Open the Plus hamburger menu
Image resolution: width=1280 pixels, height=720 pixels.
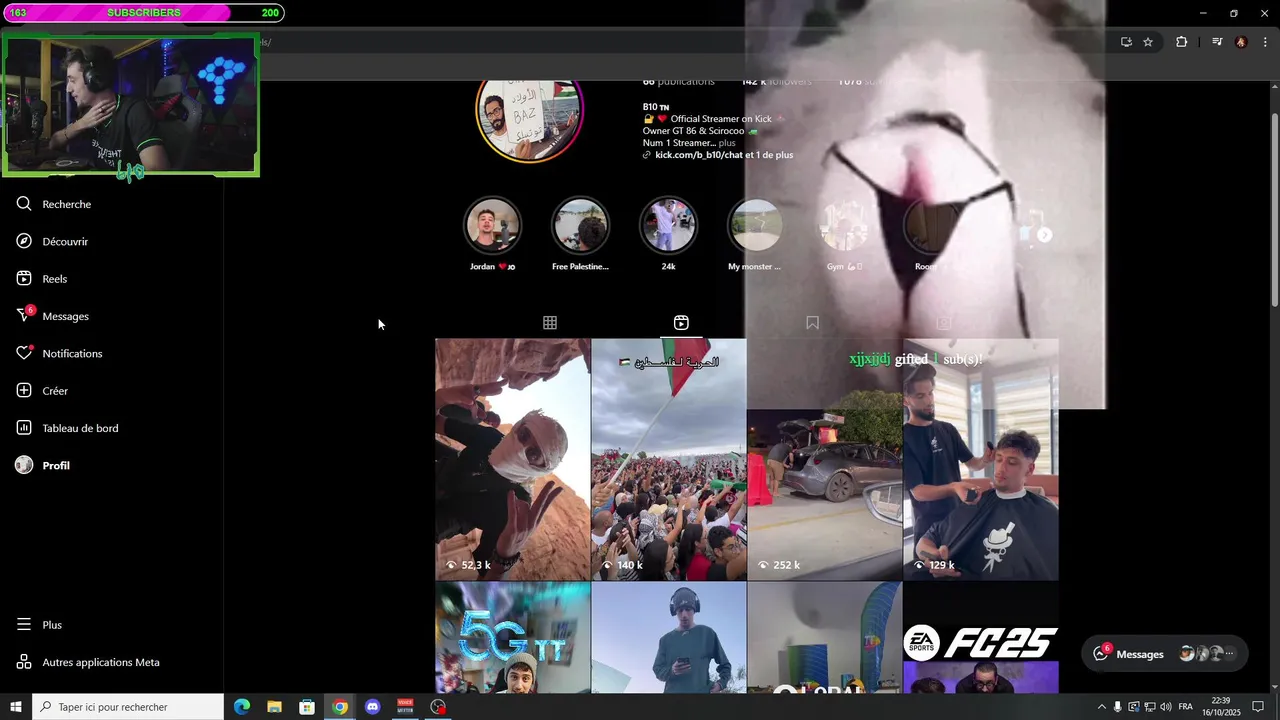(x=24, y=625)
